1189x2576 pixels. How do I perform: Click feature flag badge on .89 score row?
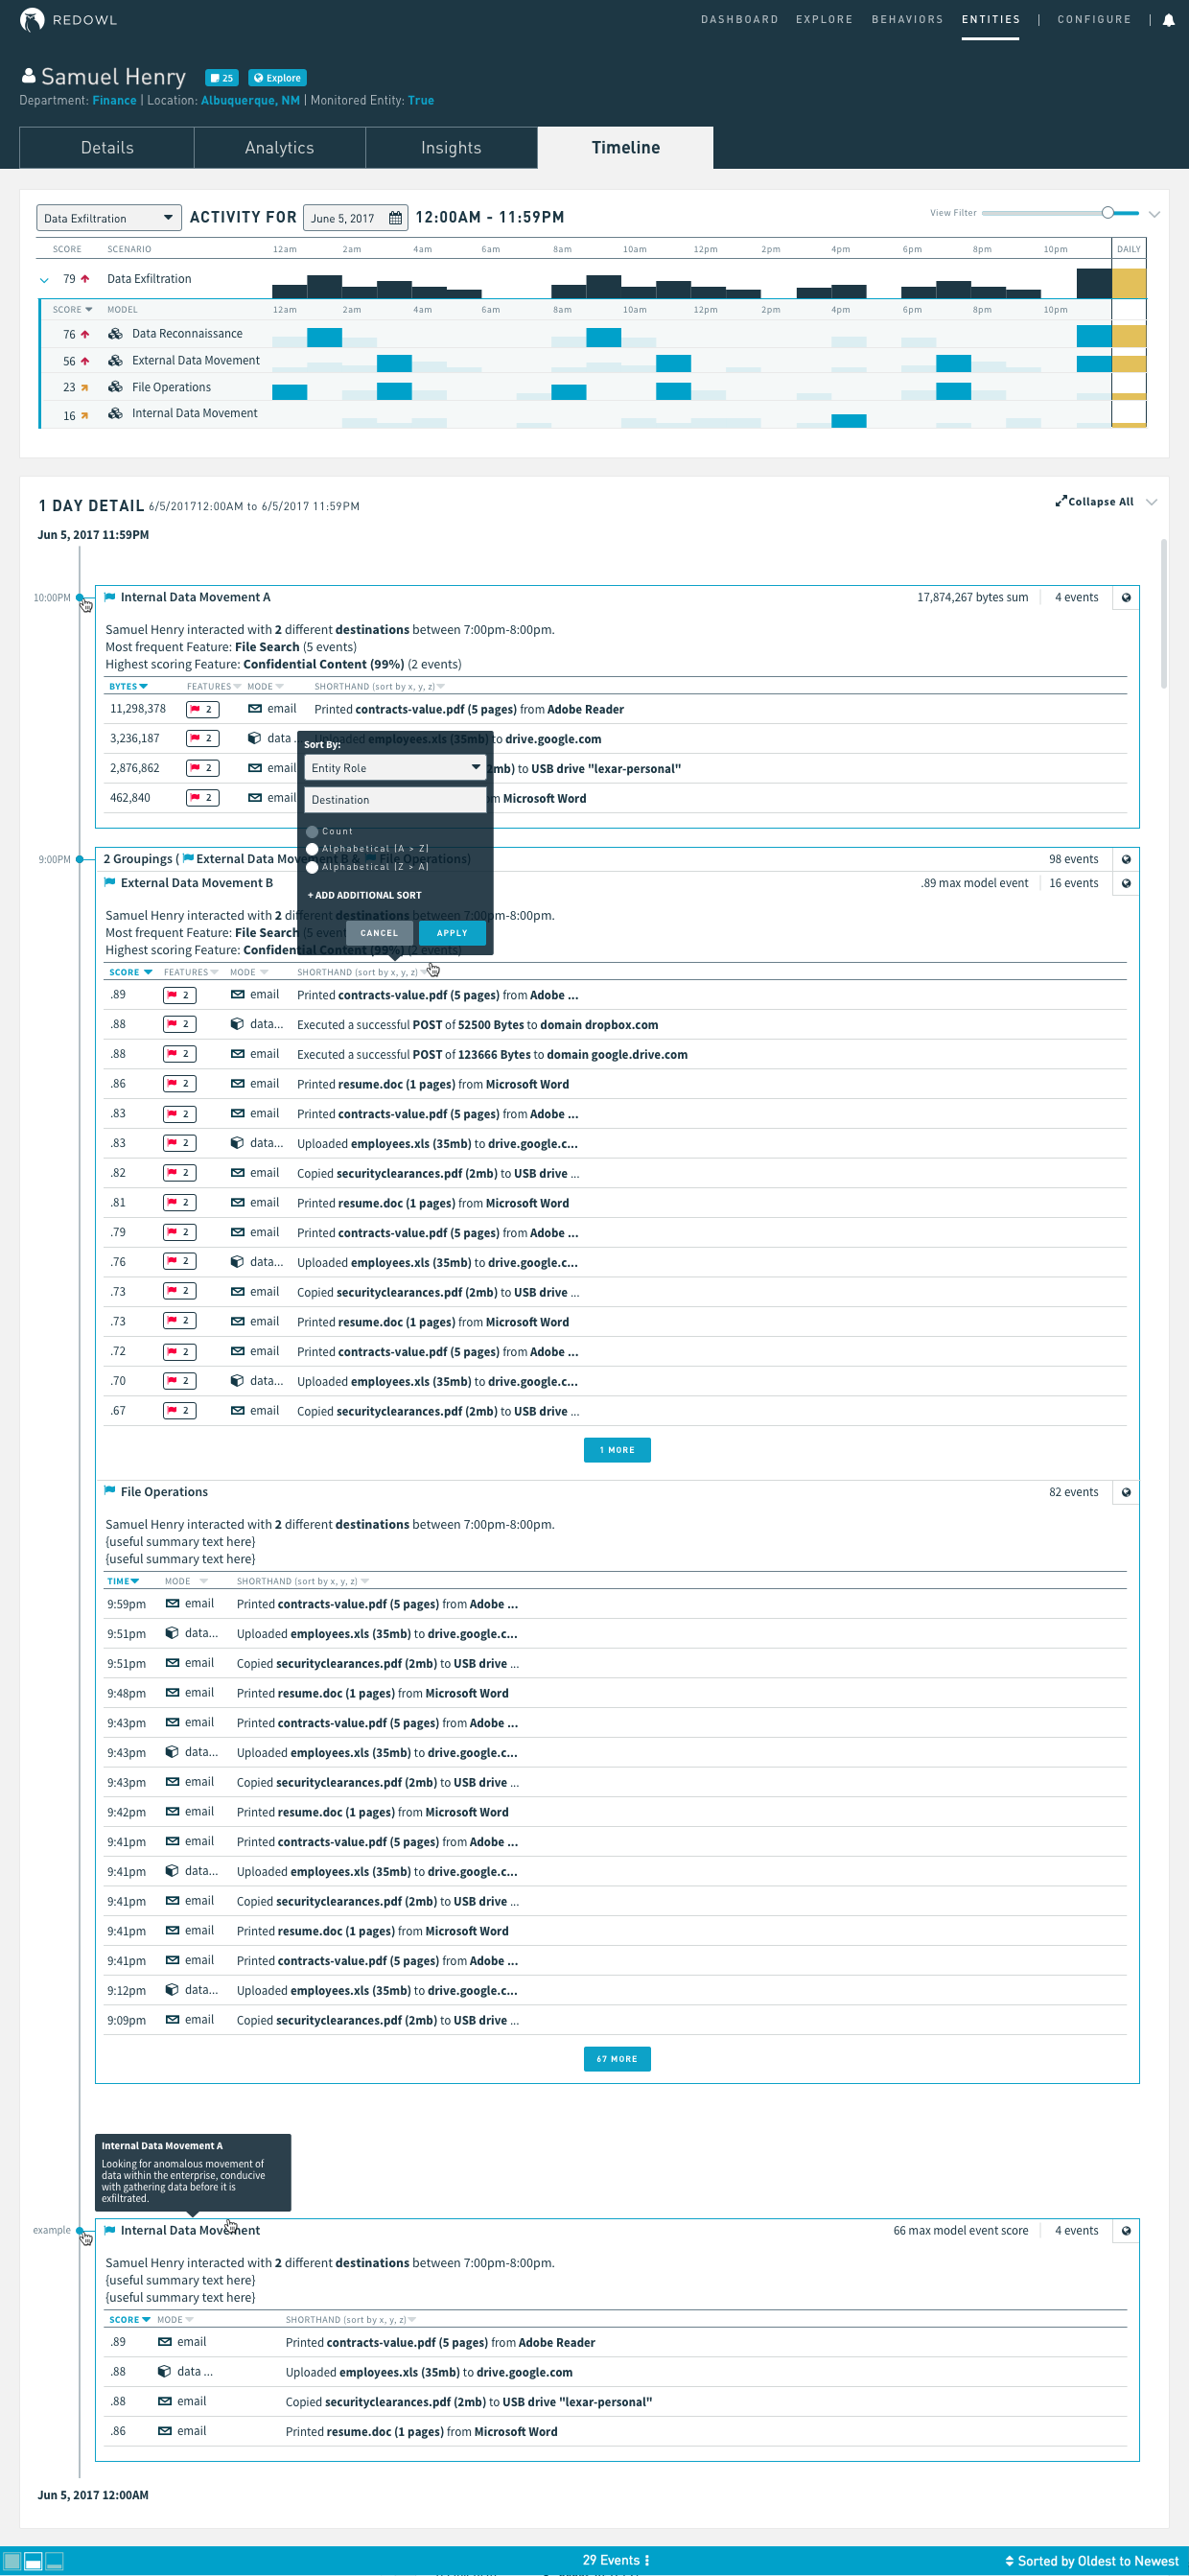(x=180, y=995)
